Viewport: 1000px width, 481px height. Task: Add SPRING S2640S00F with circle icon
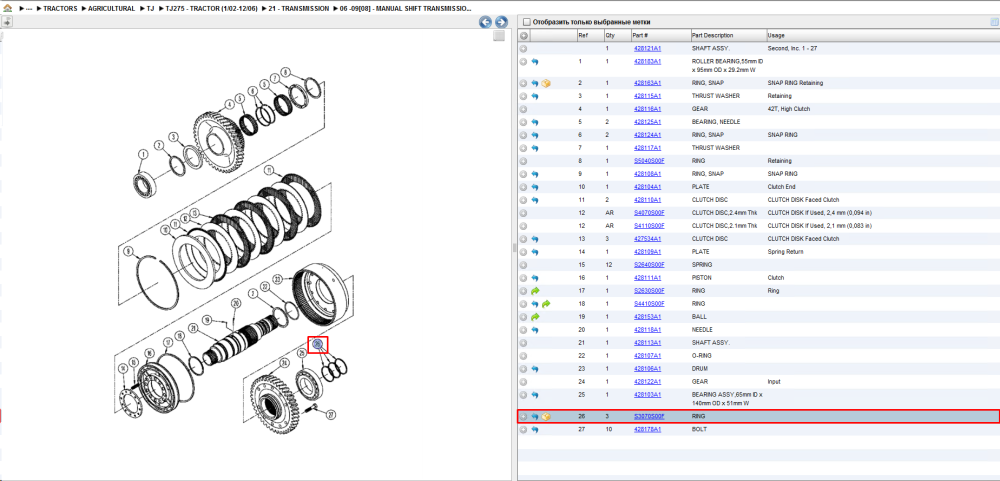pos(524,265)
